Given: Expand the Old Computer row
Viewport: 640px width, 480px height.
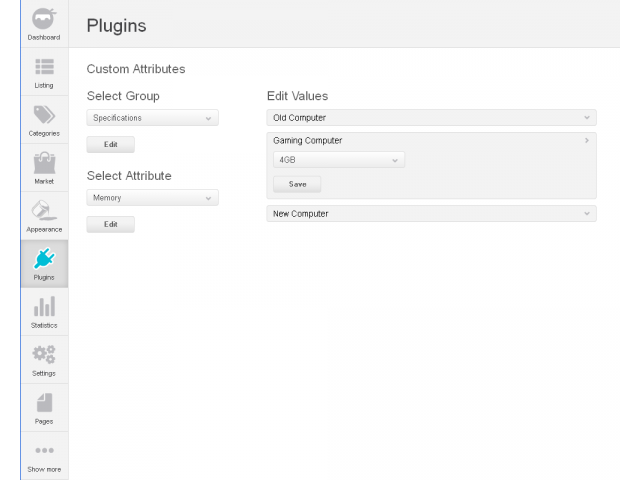Looking at the screenshot, I should coord(432,118).
